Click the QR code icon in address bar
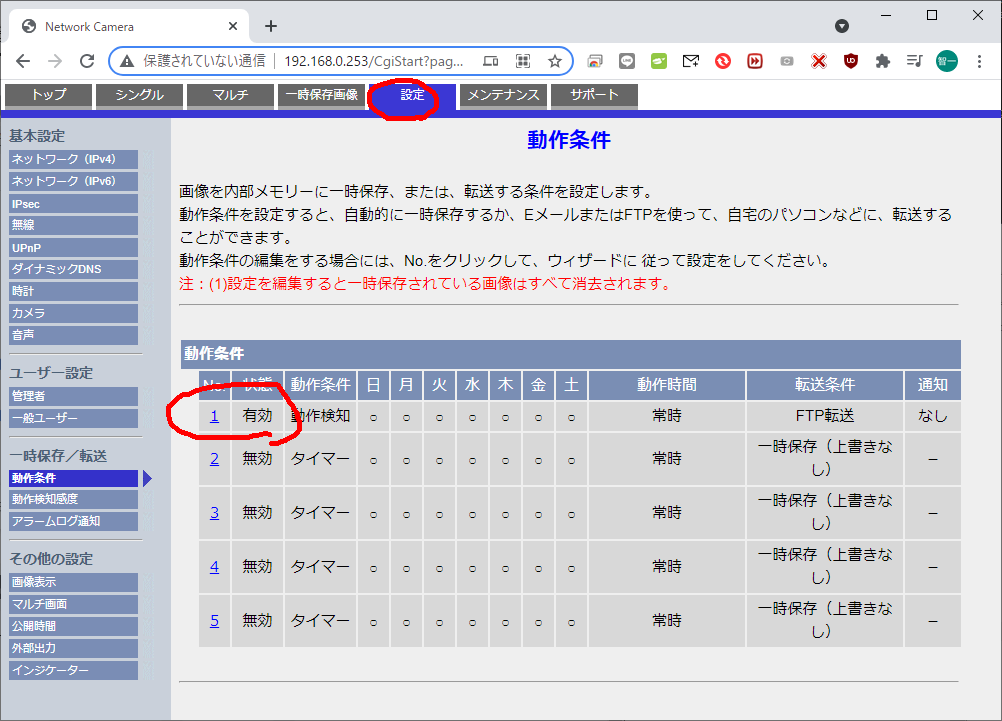 coord(522,61)
